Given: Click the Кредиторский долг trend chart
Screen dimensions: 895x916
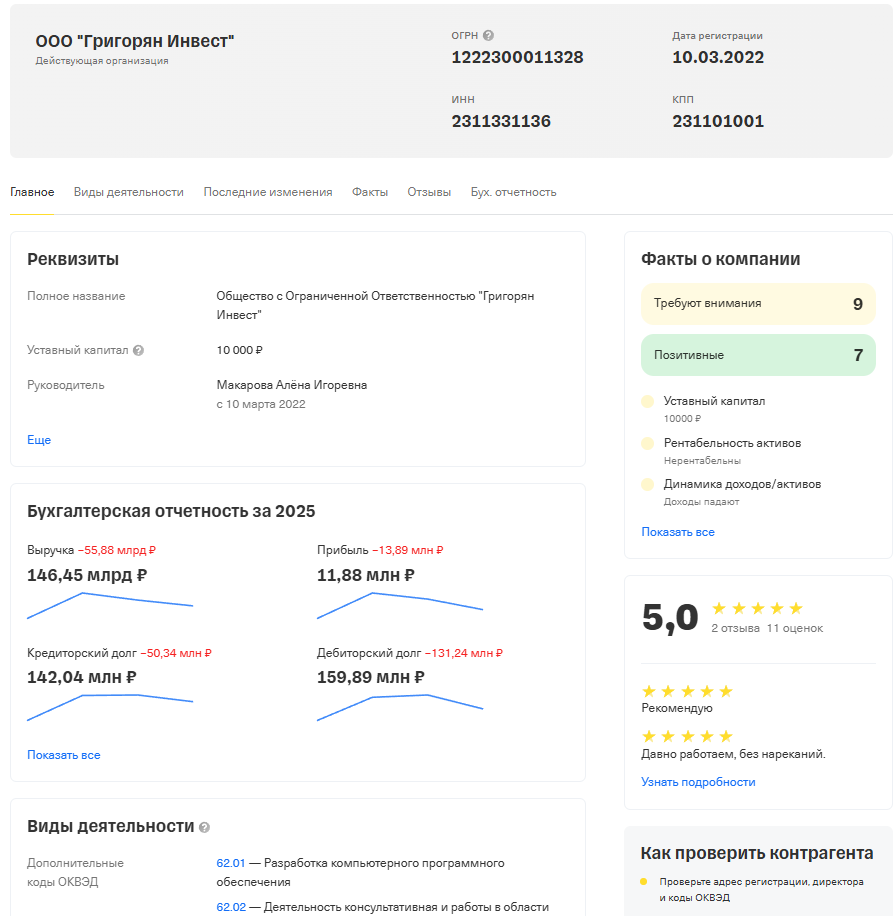Looking at the screenshot, I should coord(110,707).
